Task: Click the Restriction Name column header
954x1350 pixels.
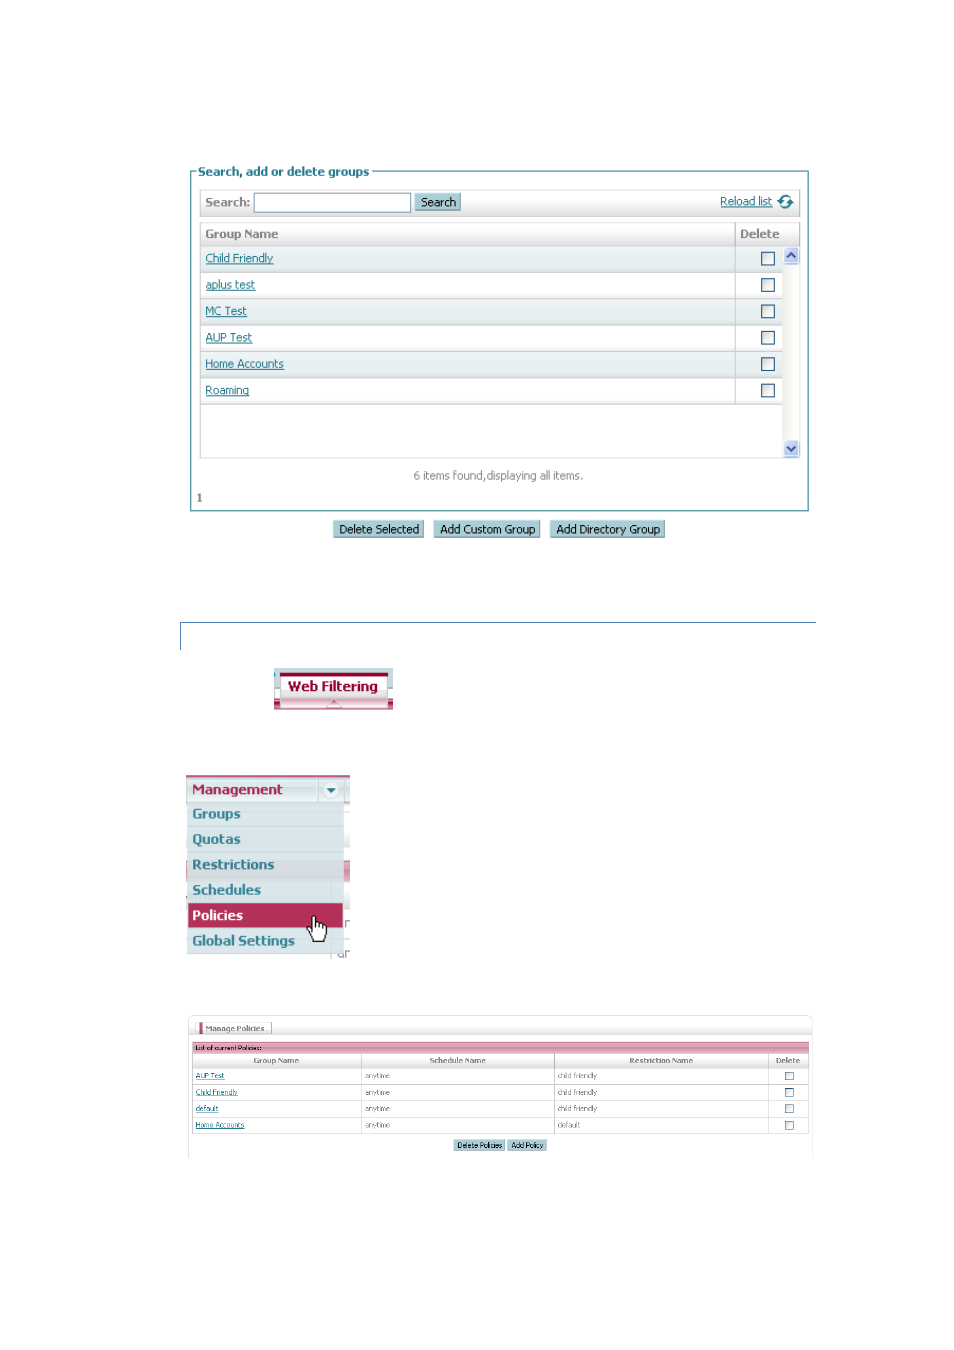Action: pos(661,1061)
